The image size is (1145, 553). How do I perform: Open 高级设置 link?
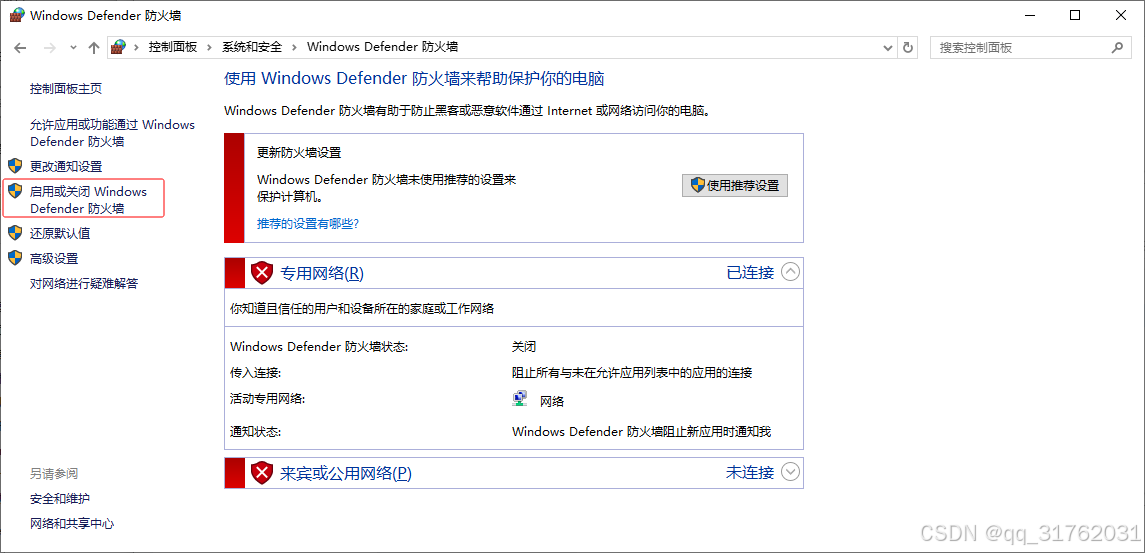point(54,258)
